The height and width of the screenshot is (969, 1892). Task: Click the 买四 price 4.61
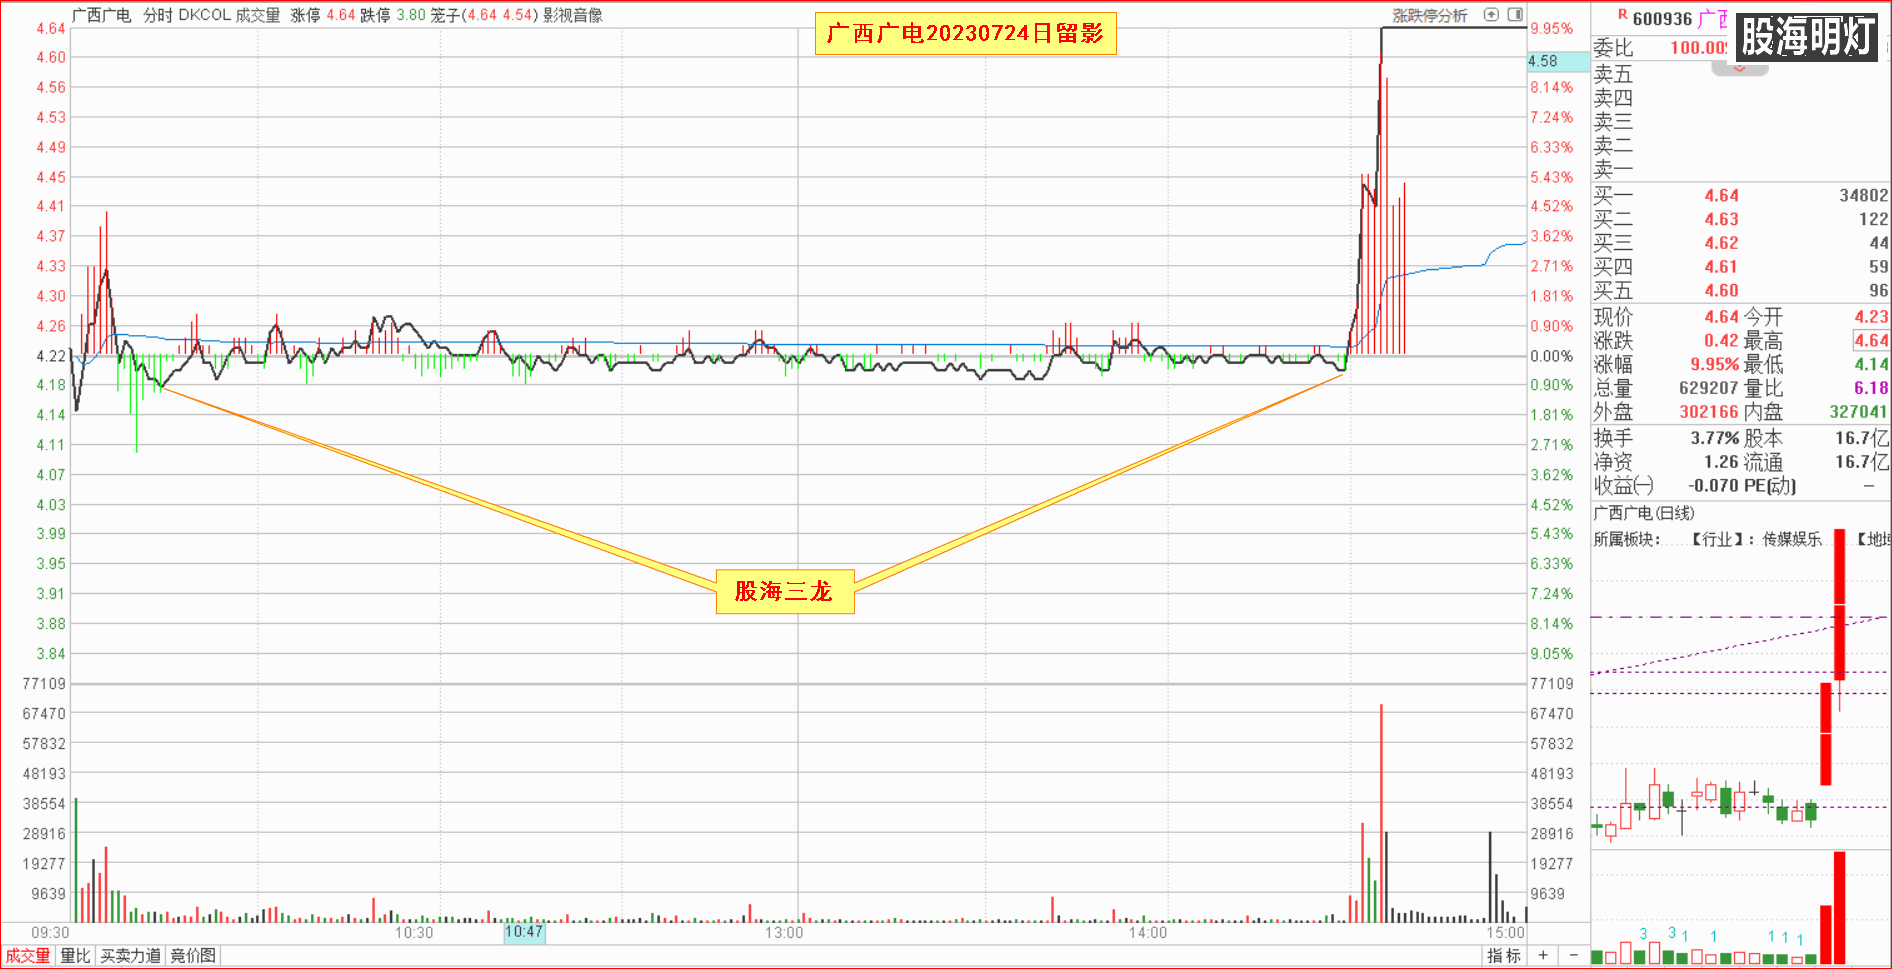(1721, 267)
